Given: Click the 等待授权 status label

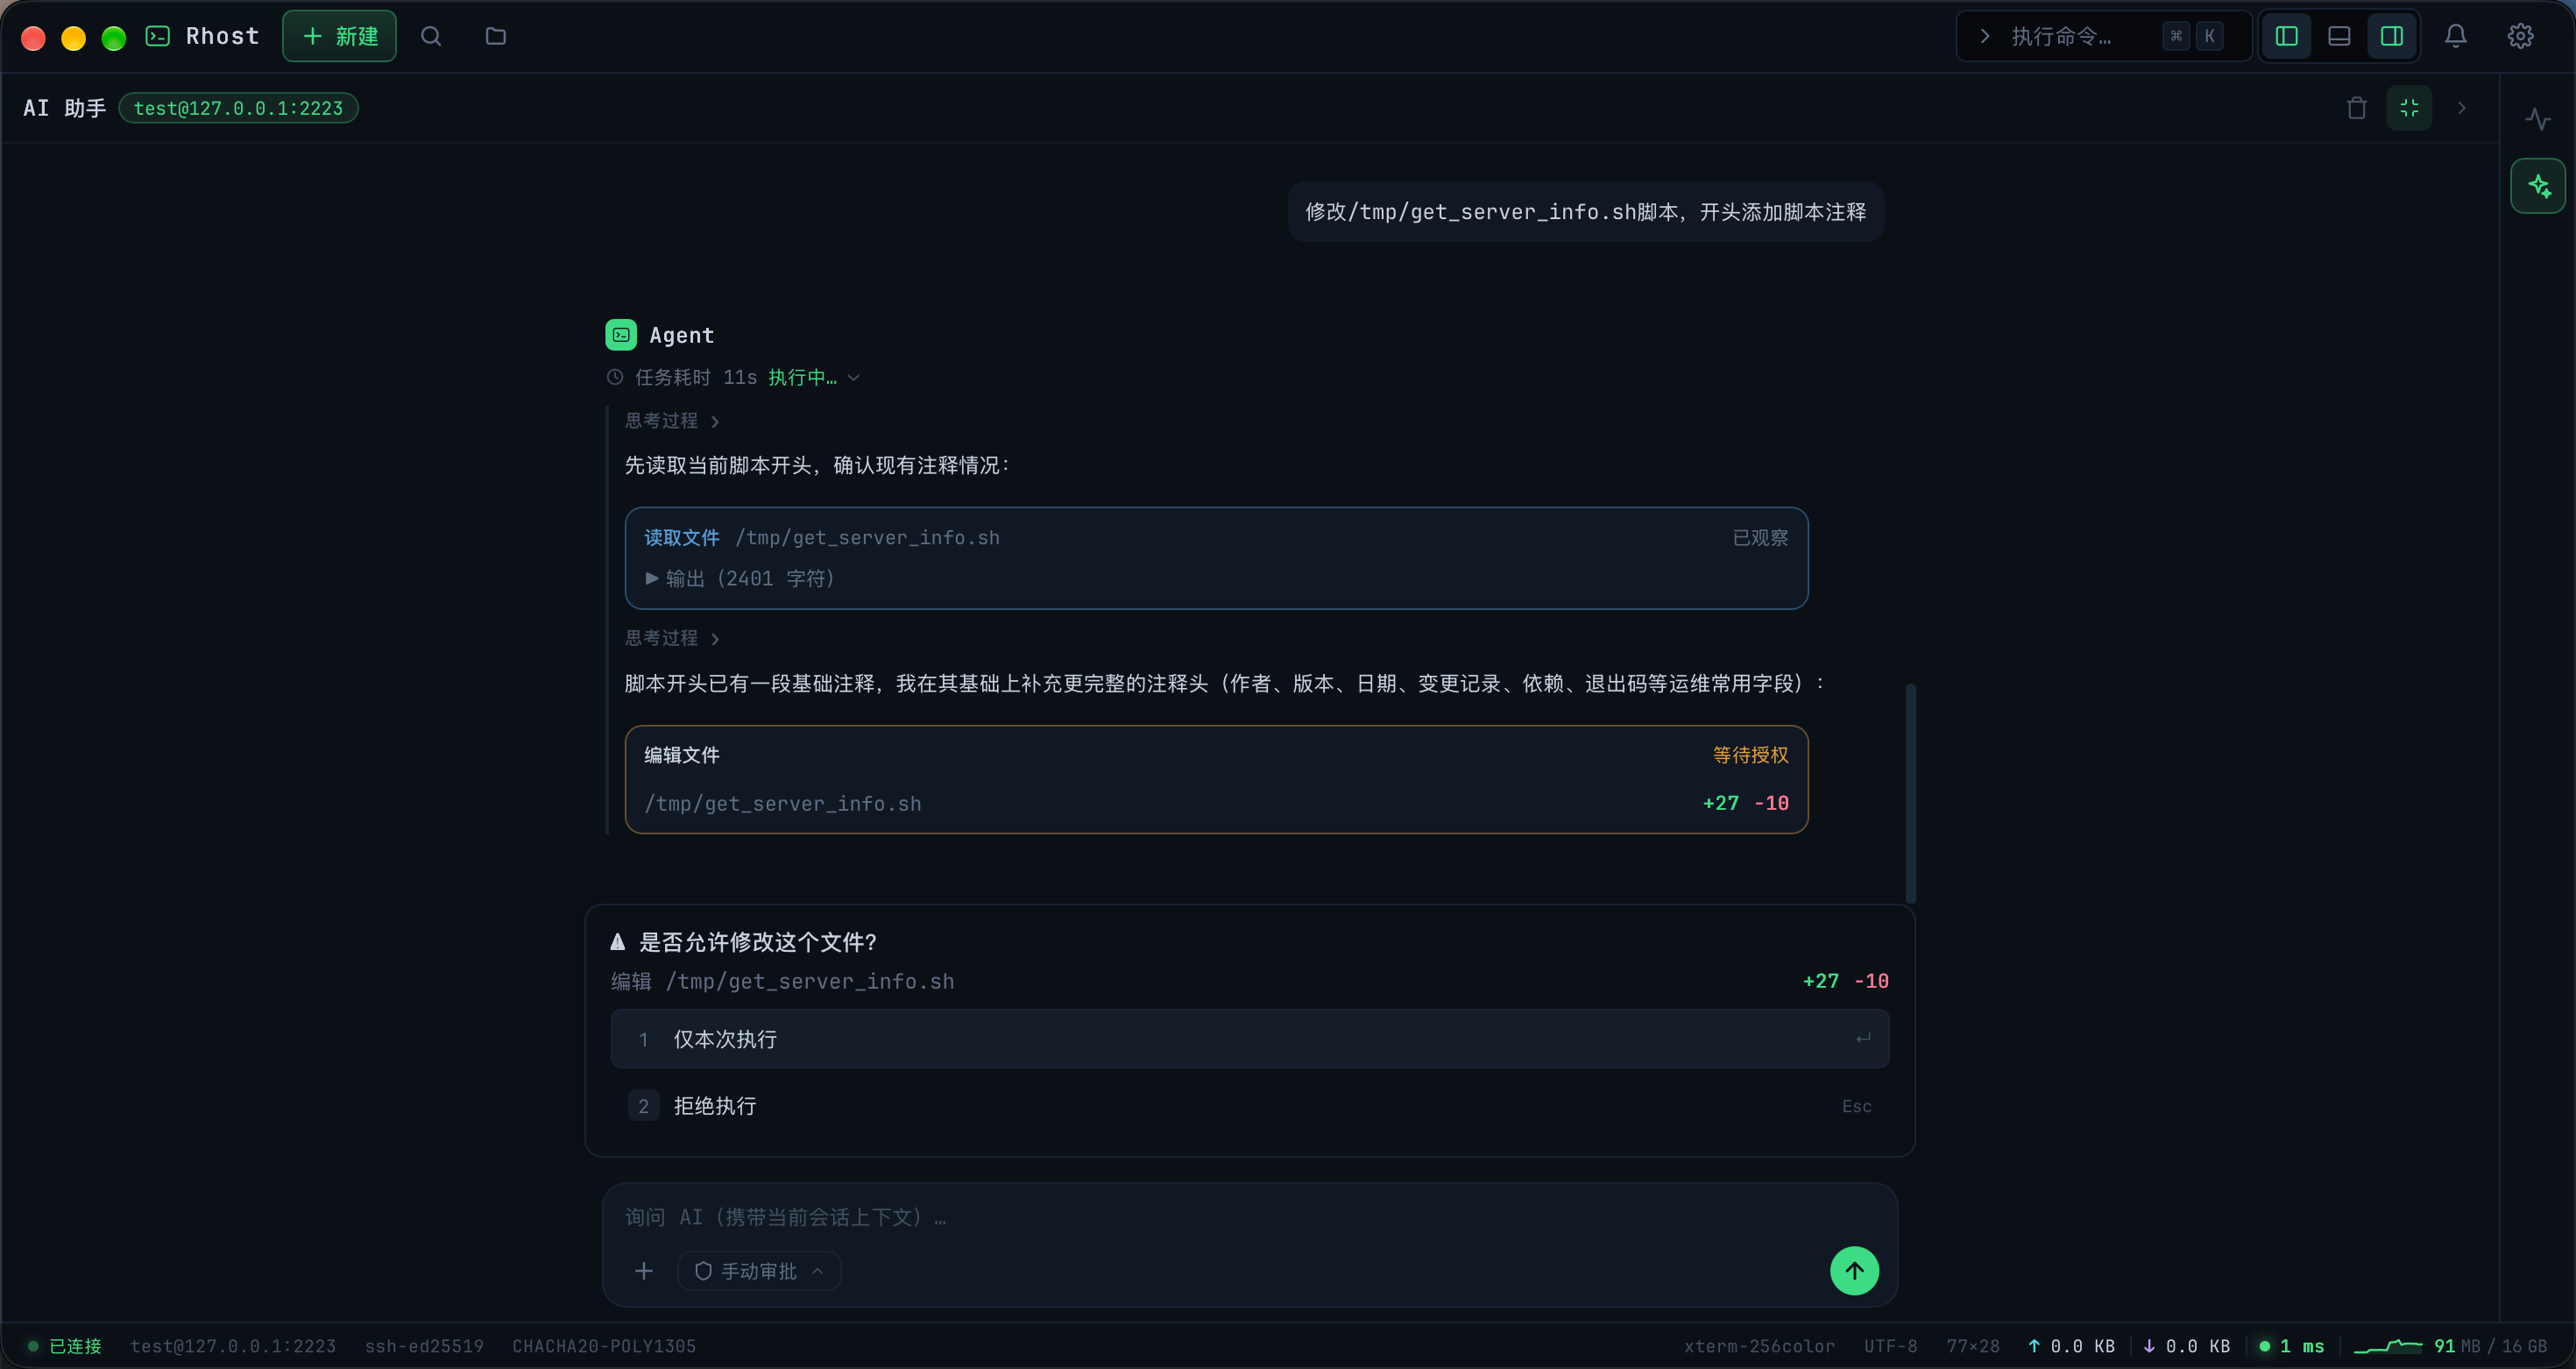Looking at the screenshot, I should pyautogui.click(x=1750, y=755).
